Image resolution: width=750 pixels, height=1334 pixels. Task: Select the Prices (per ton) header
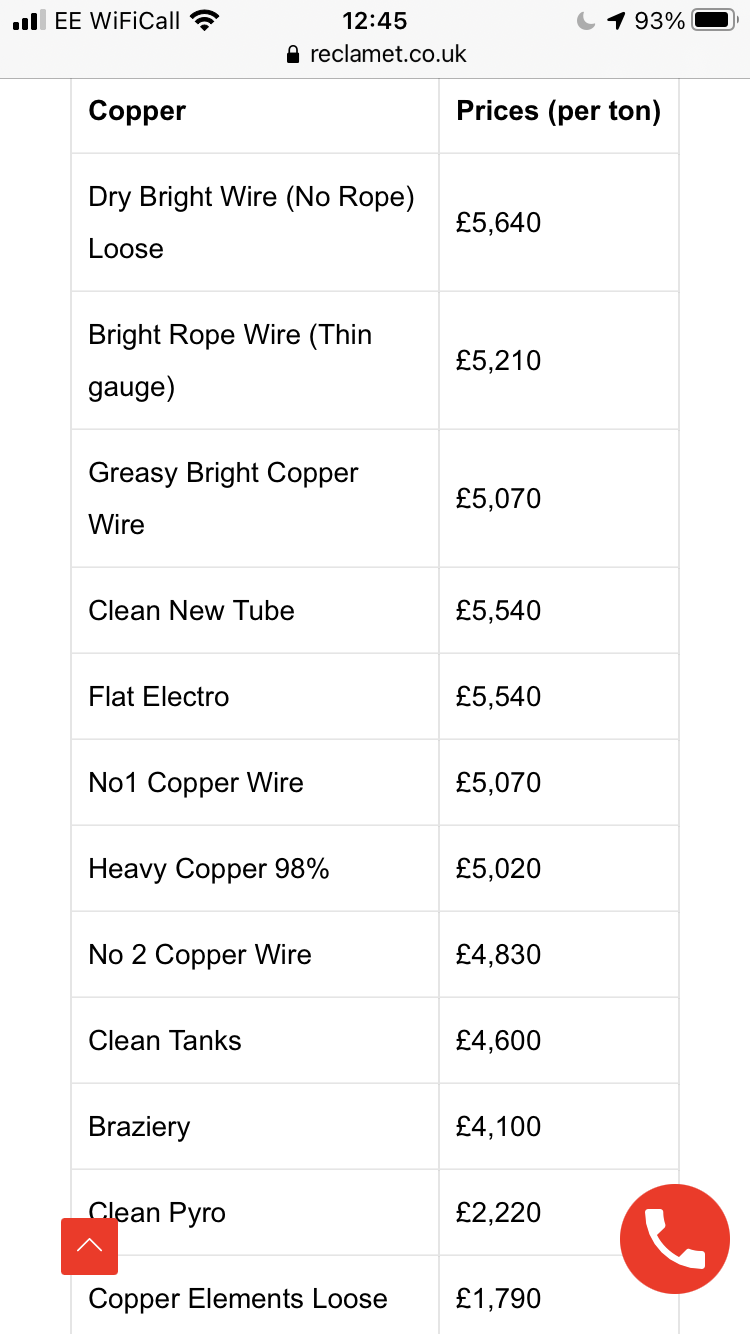tap(558, 111)
